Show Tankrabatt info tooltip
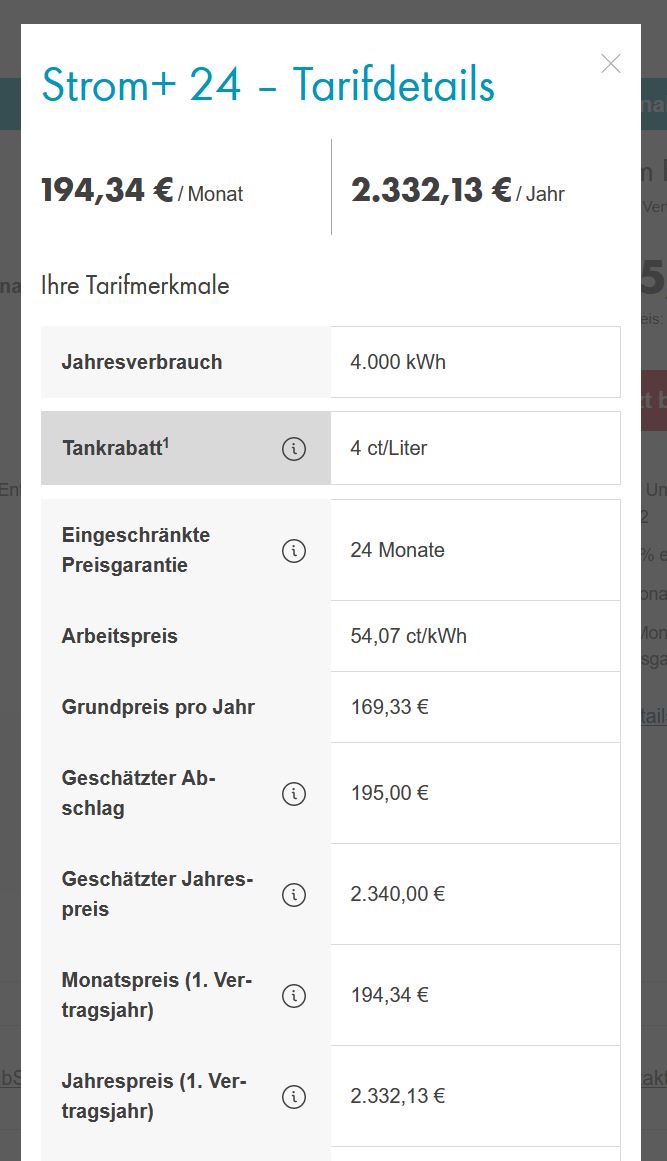667x1161 pixels. pos(293,448)
